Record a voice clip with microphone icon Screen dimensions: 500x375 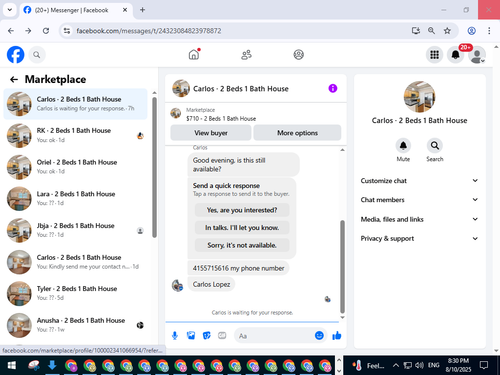175,335
